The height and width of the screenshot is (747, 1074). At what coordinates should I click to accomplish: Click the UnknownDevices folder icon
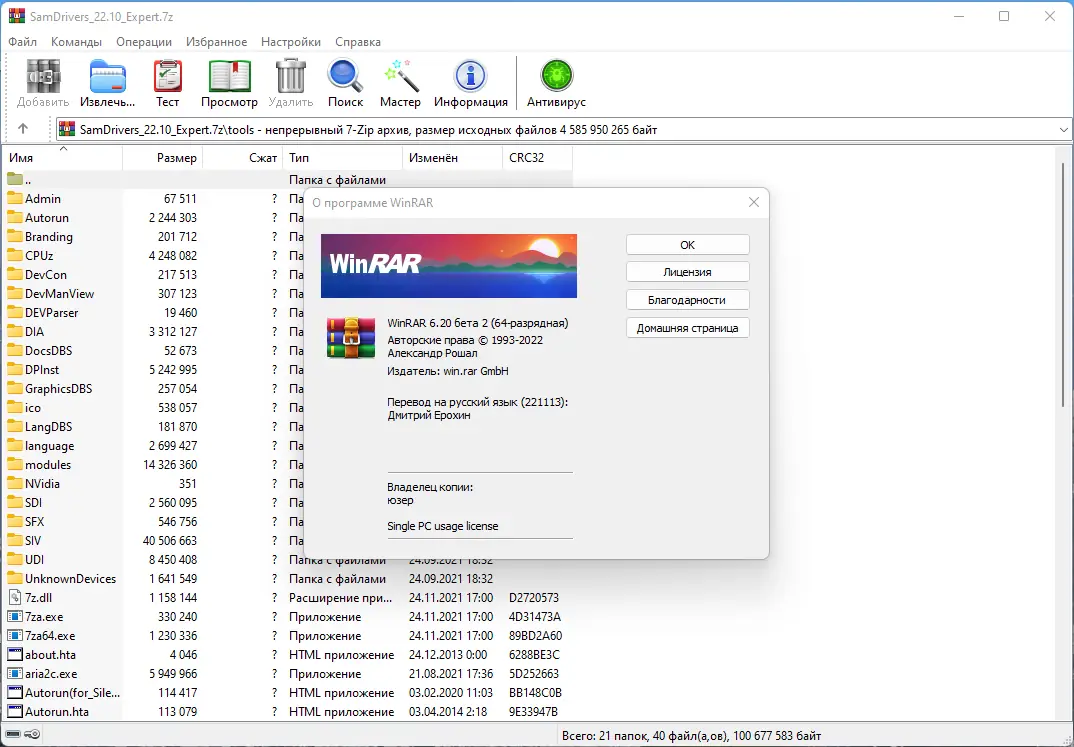point(15,579)
